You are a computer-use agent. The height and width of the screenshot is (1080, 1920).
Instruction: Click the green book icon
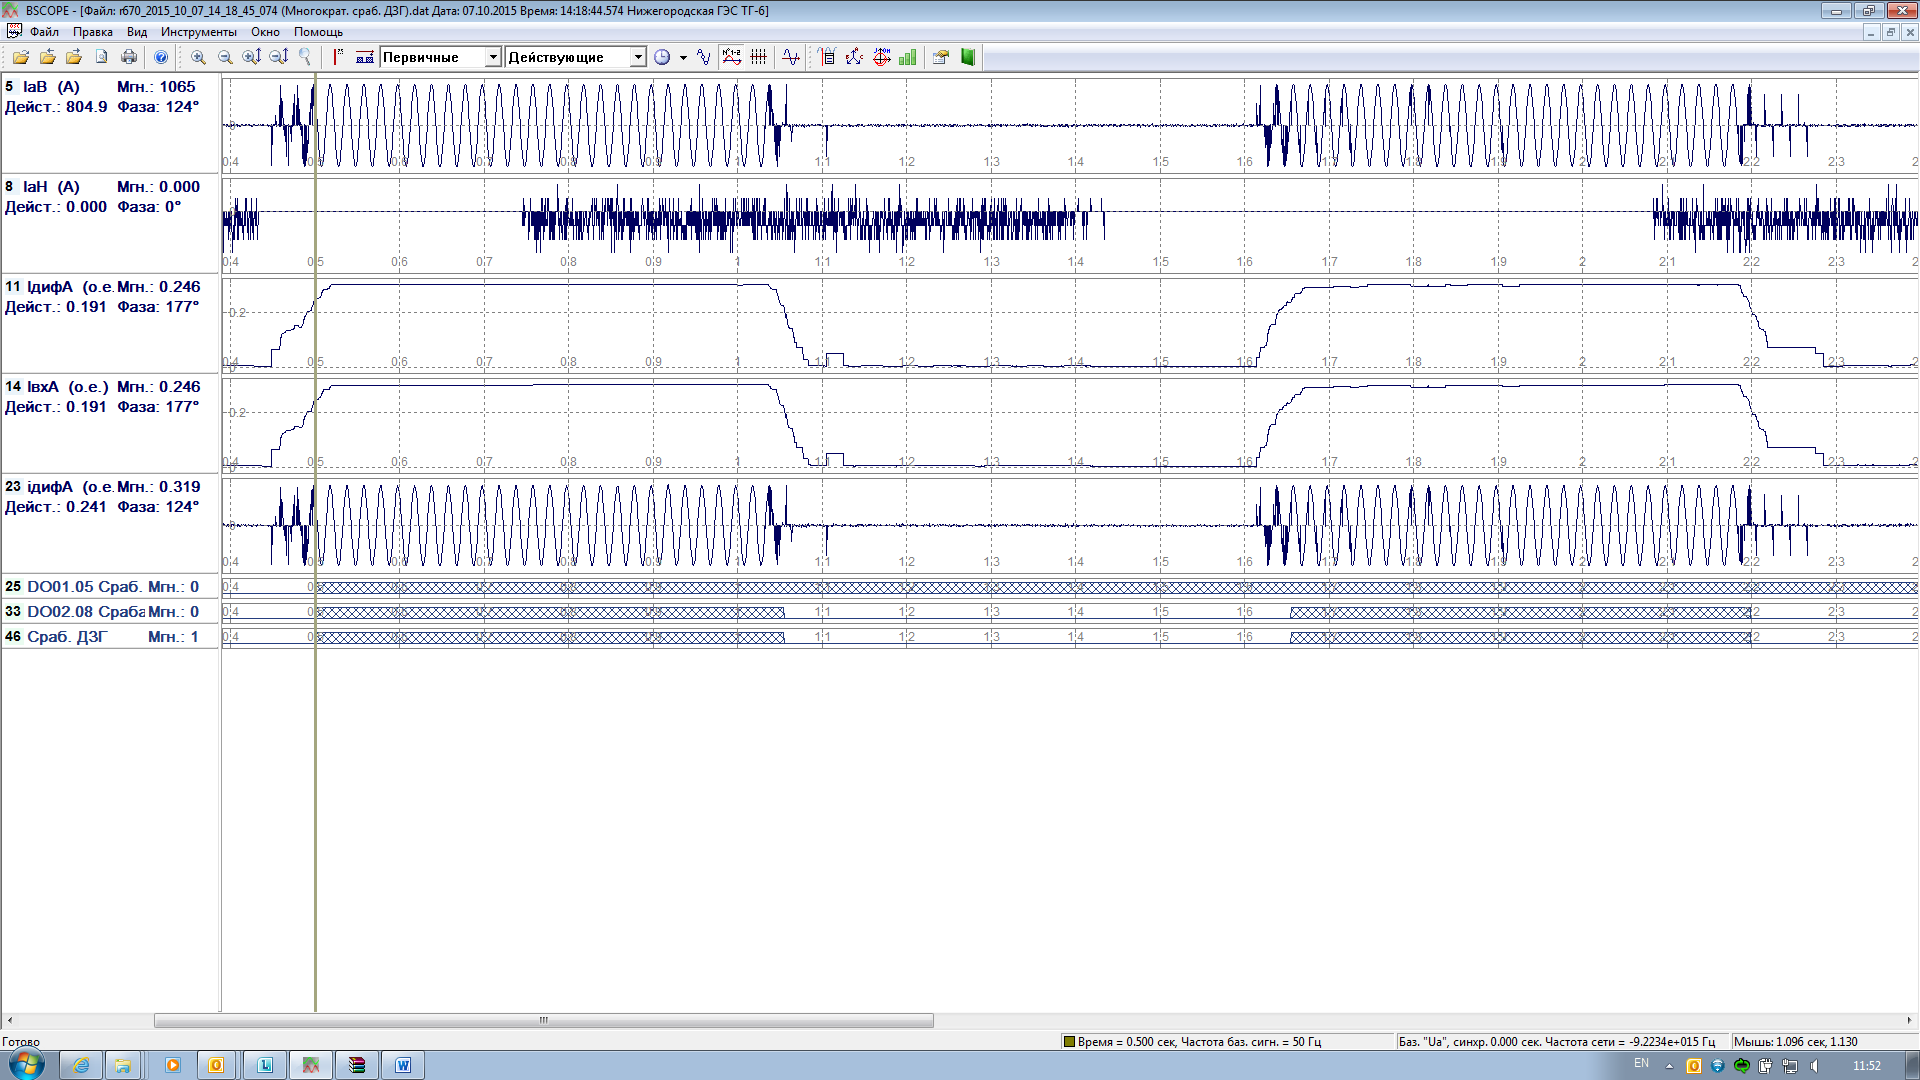pyautogui.click(x=968, y=57)
